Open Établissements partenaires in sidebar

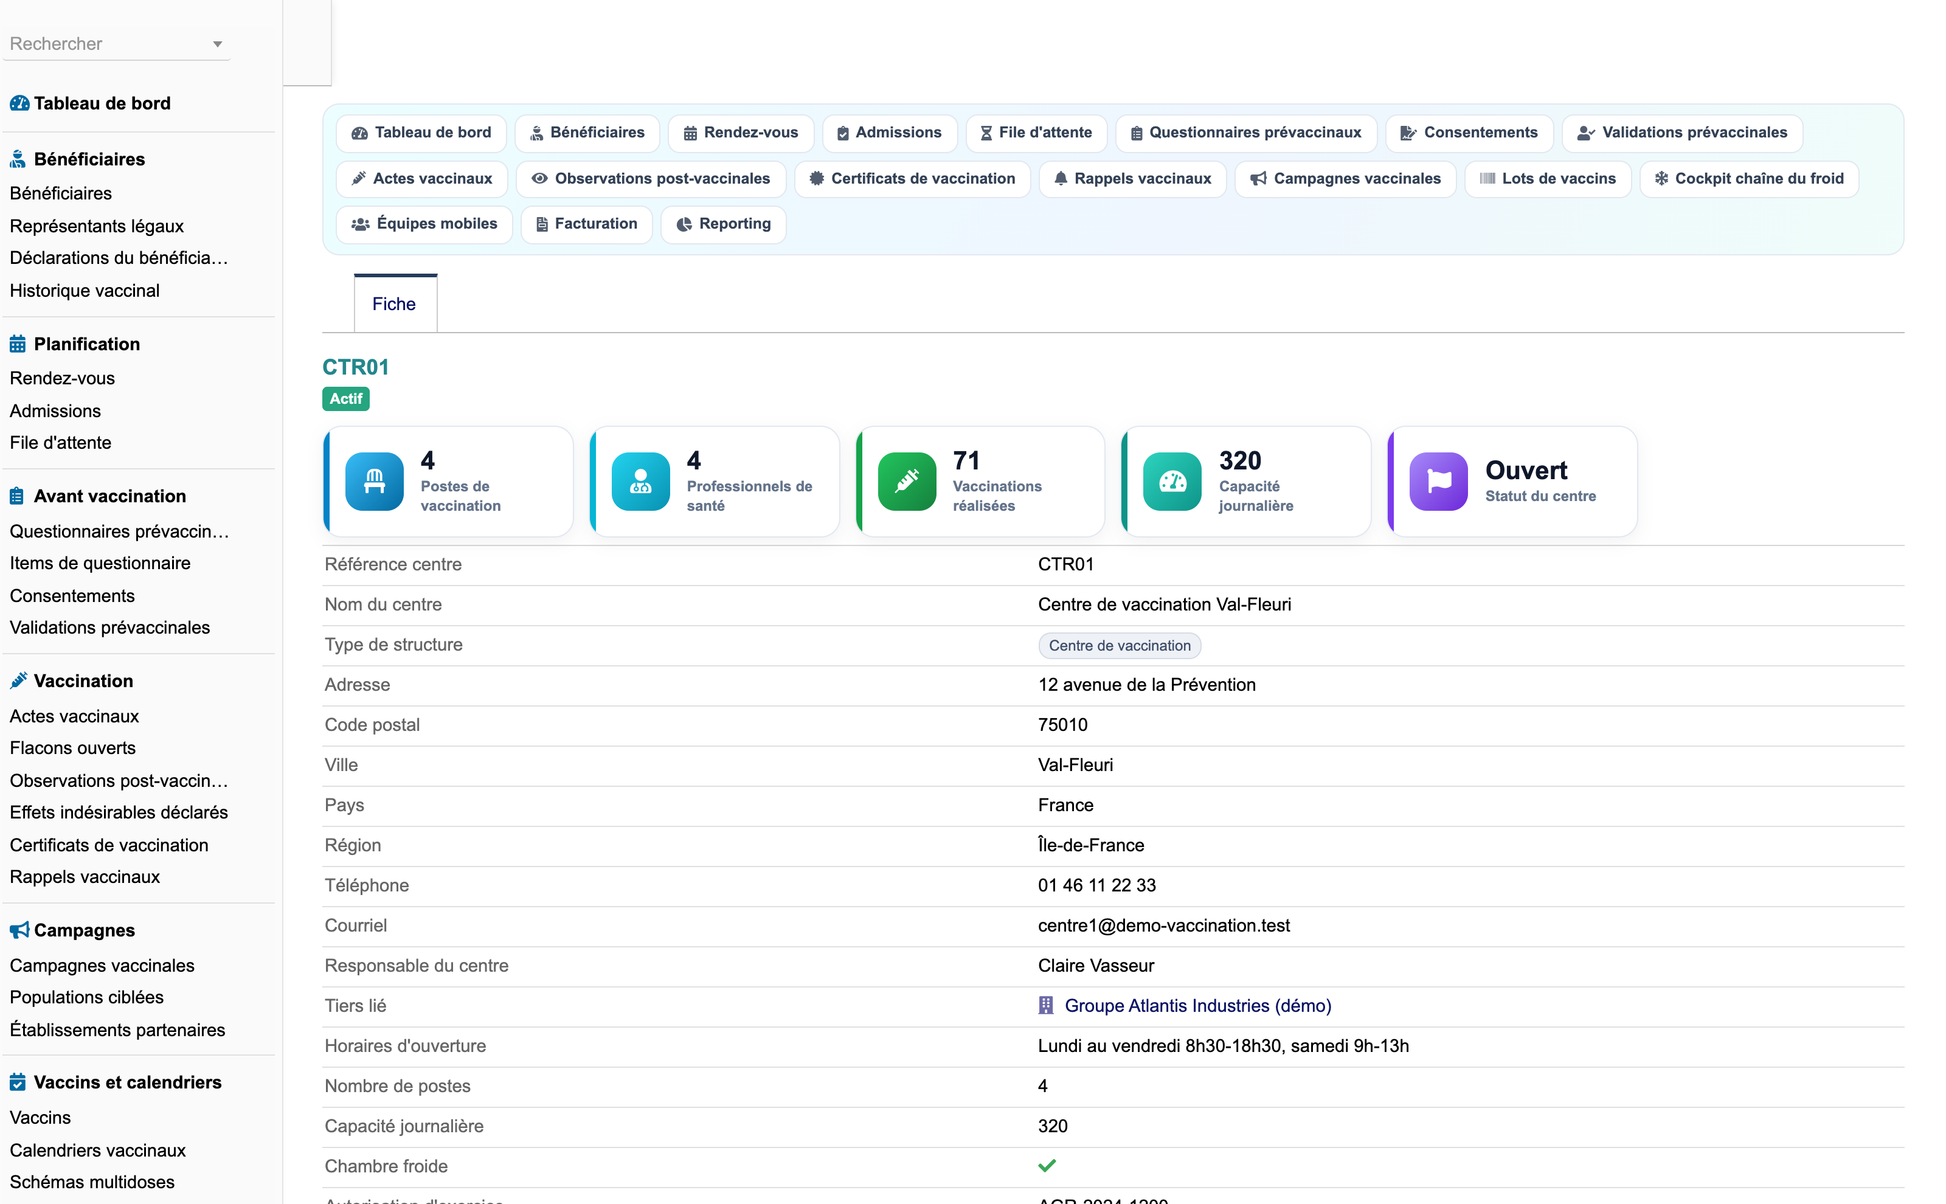point(118,1030)
